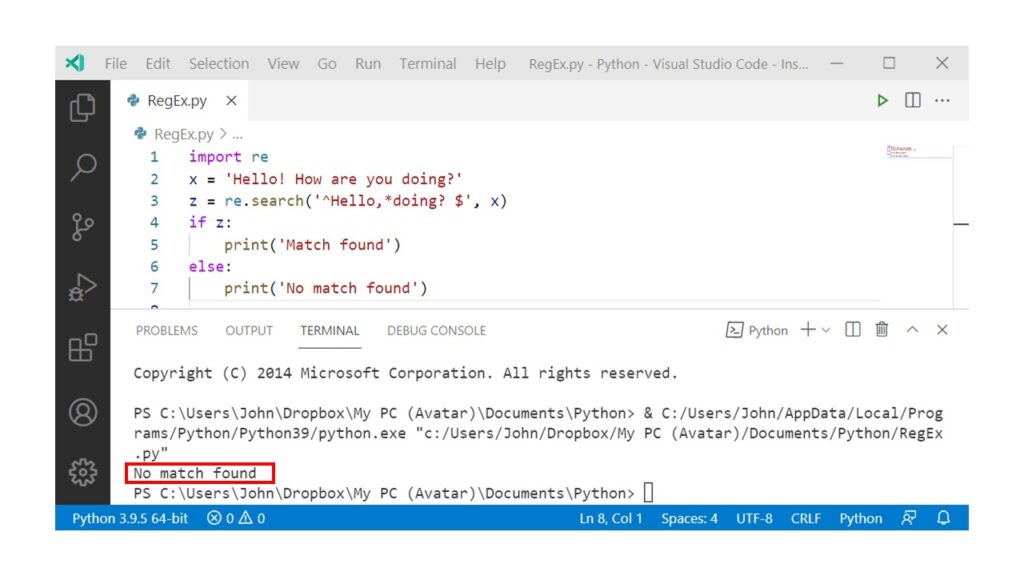Toggle split terminal view

tap(852, 330)
